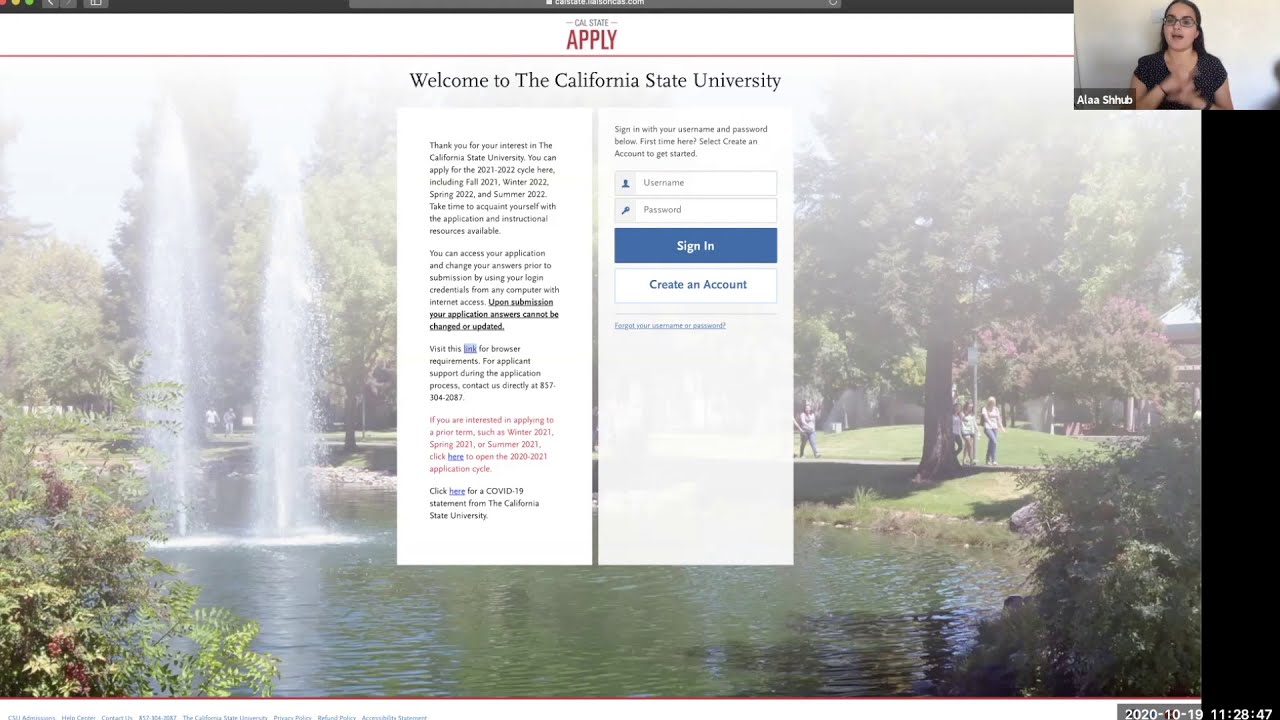Open Privacy Policy footer link
The height and width of the screenshot is (720, 1280).
click(292, 717)
